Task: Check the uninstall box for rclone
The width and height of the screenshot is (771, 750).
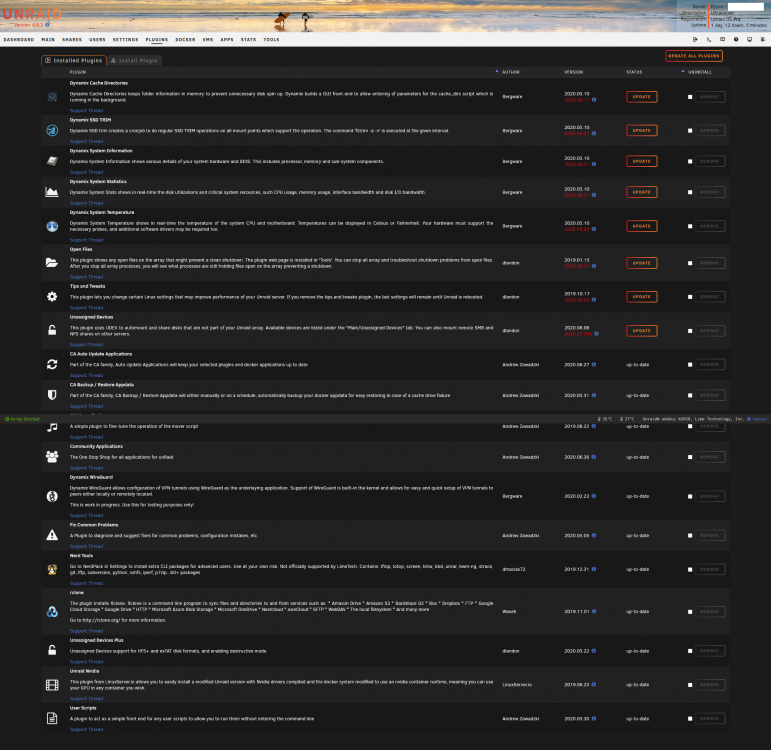Action: tap(690, 612)
